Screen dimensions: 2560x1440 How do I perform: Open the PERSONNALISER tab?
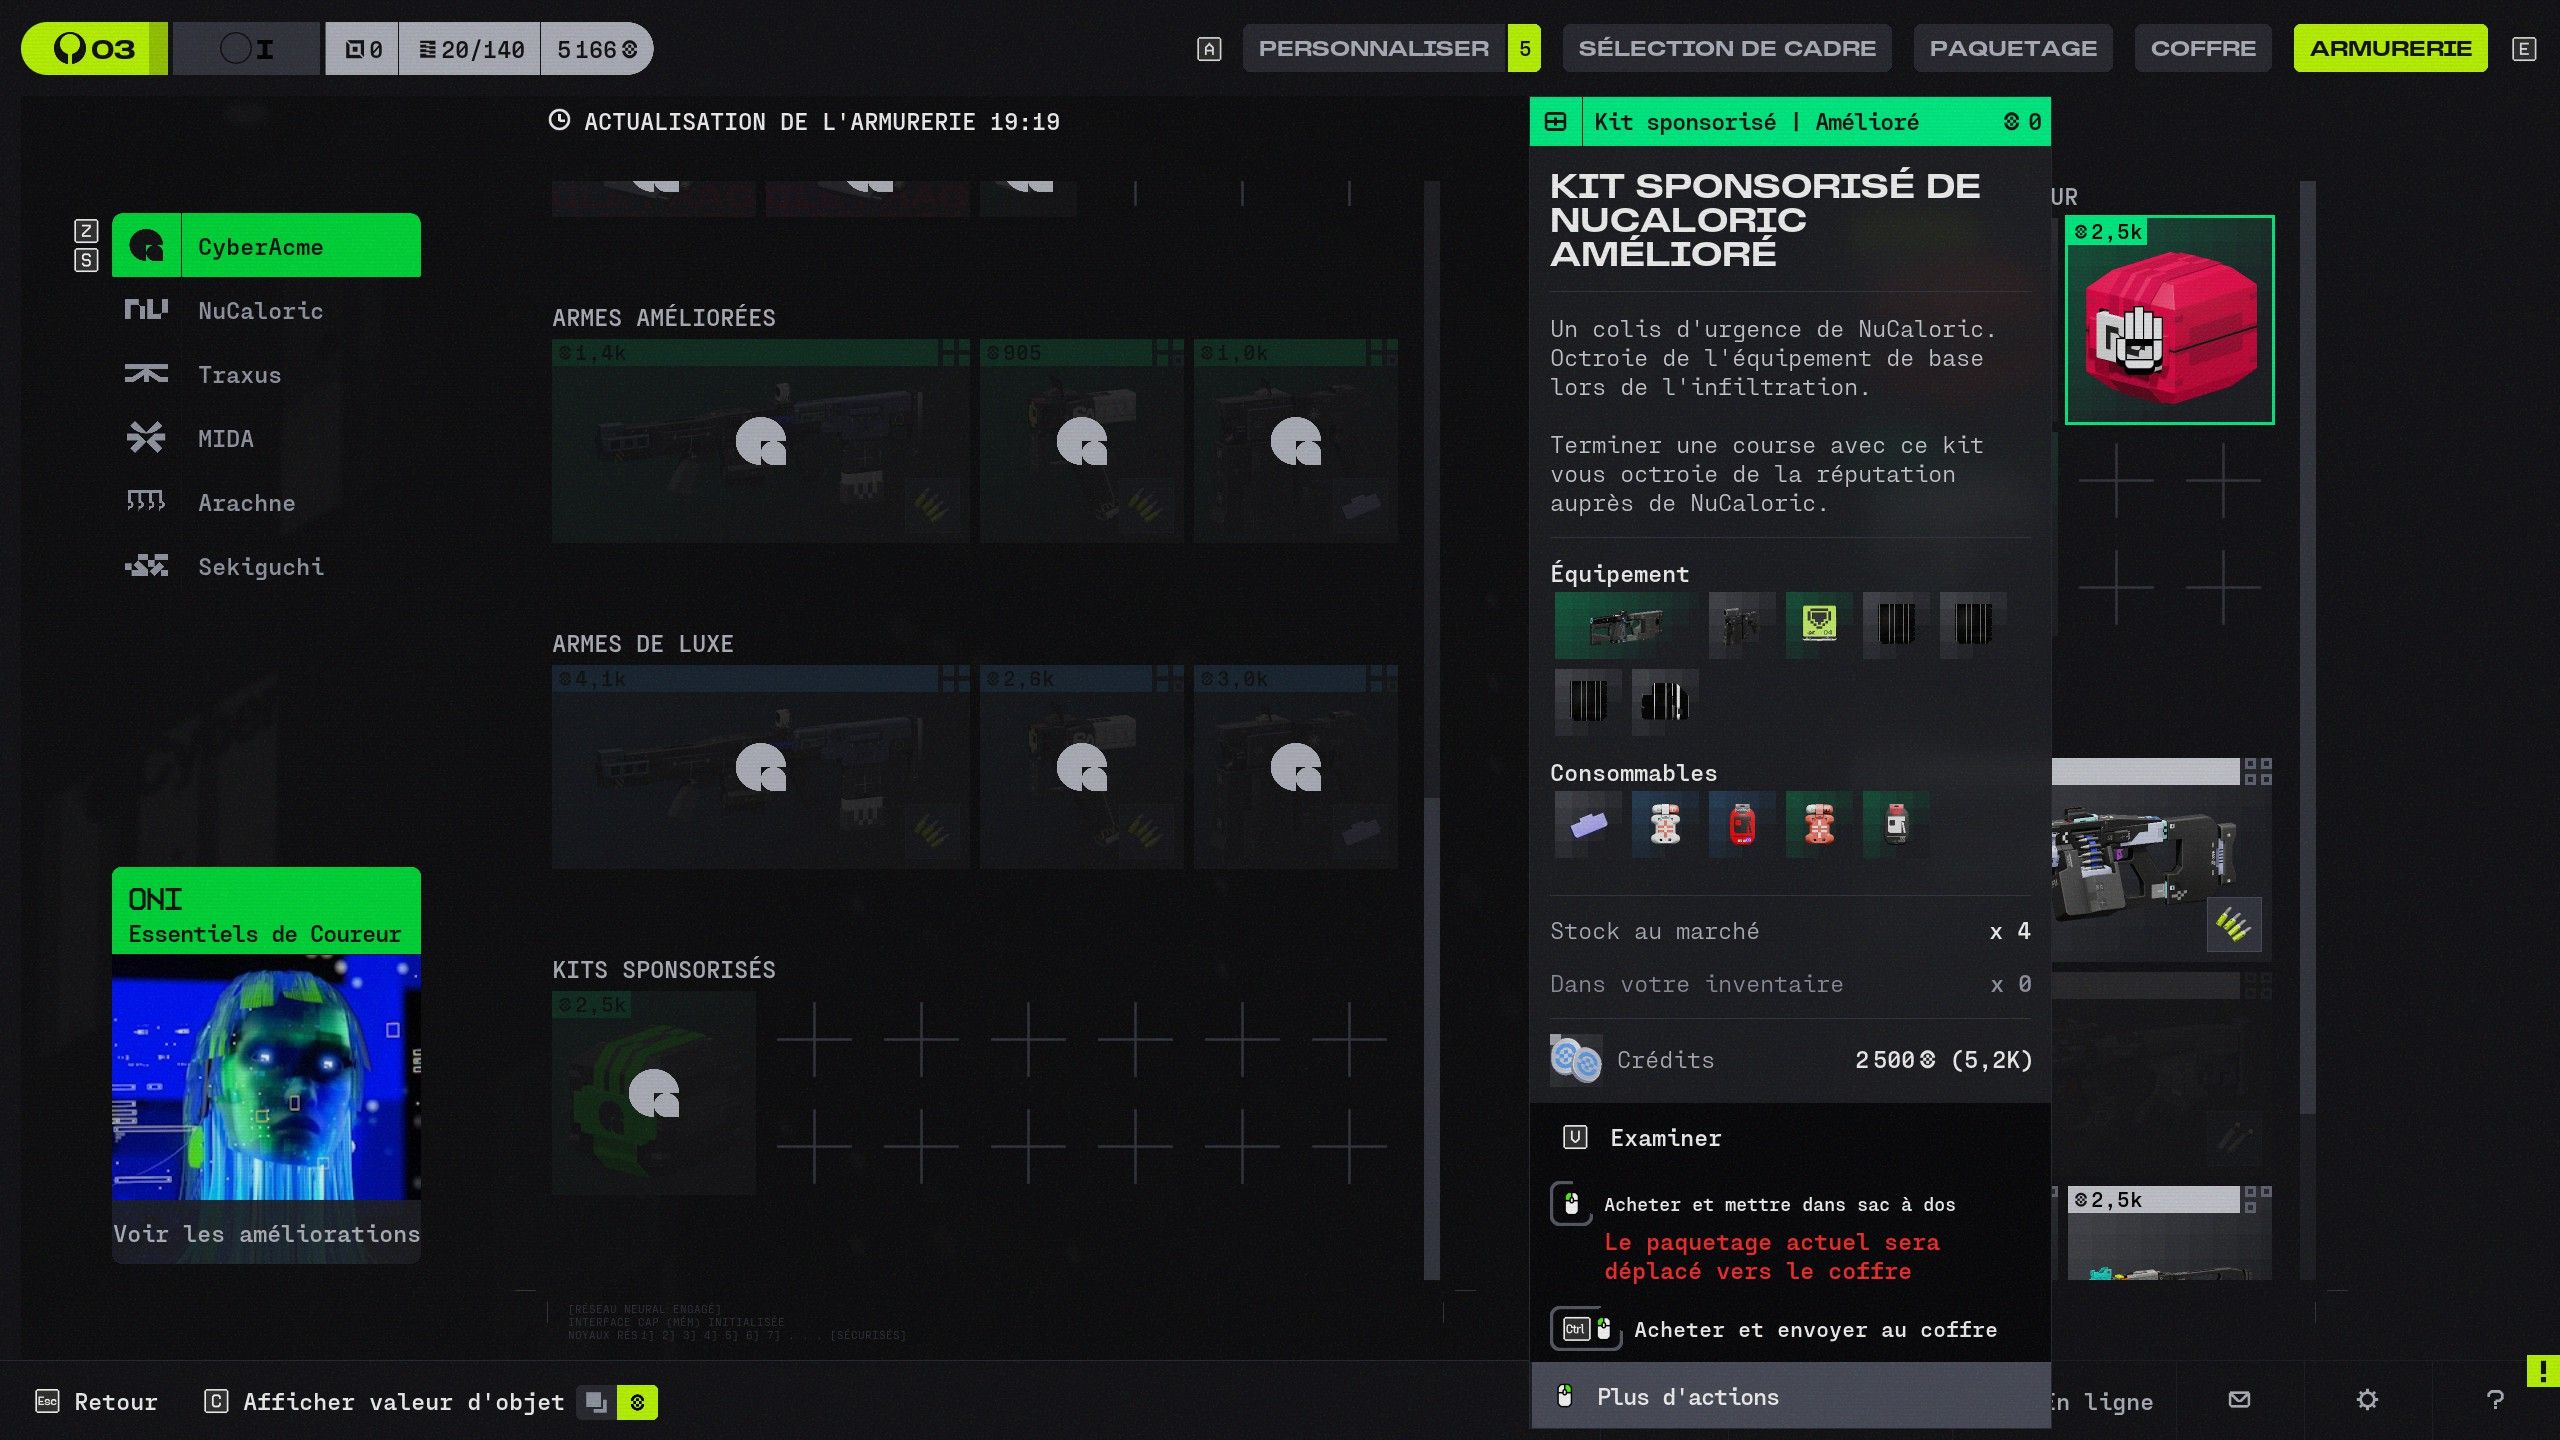tap(1373, 48)
